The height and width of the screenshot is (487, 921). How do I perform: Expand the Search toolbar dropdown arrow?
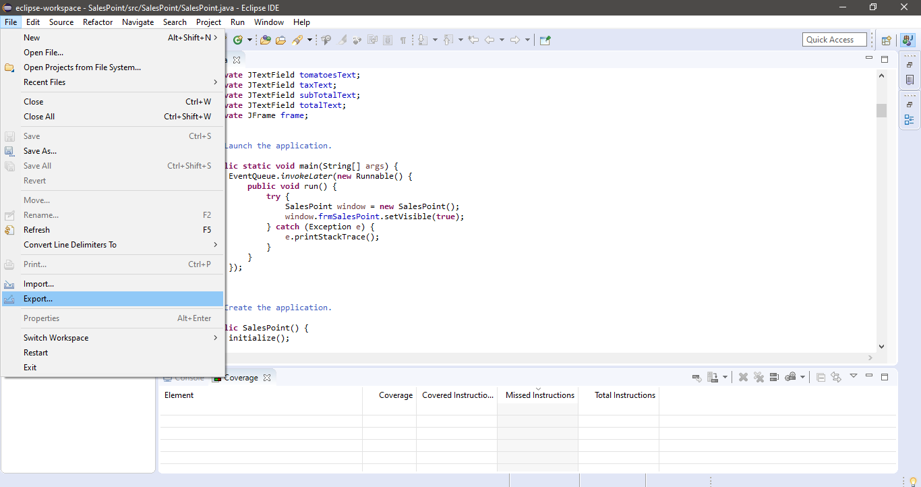coord(310,40)
